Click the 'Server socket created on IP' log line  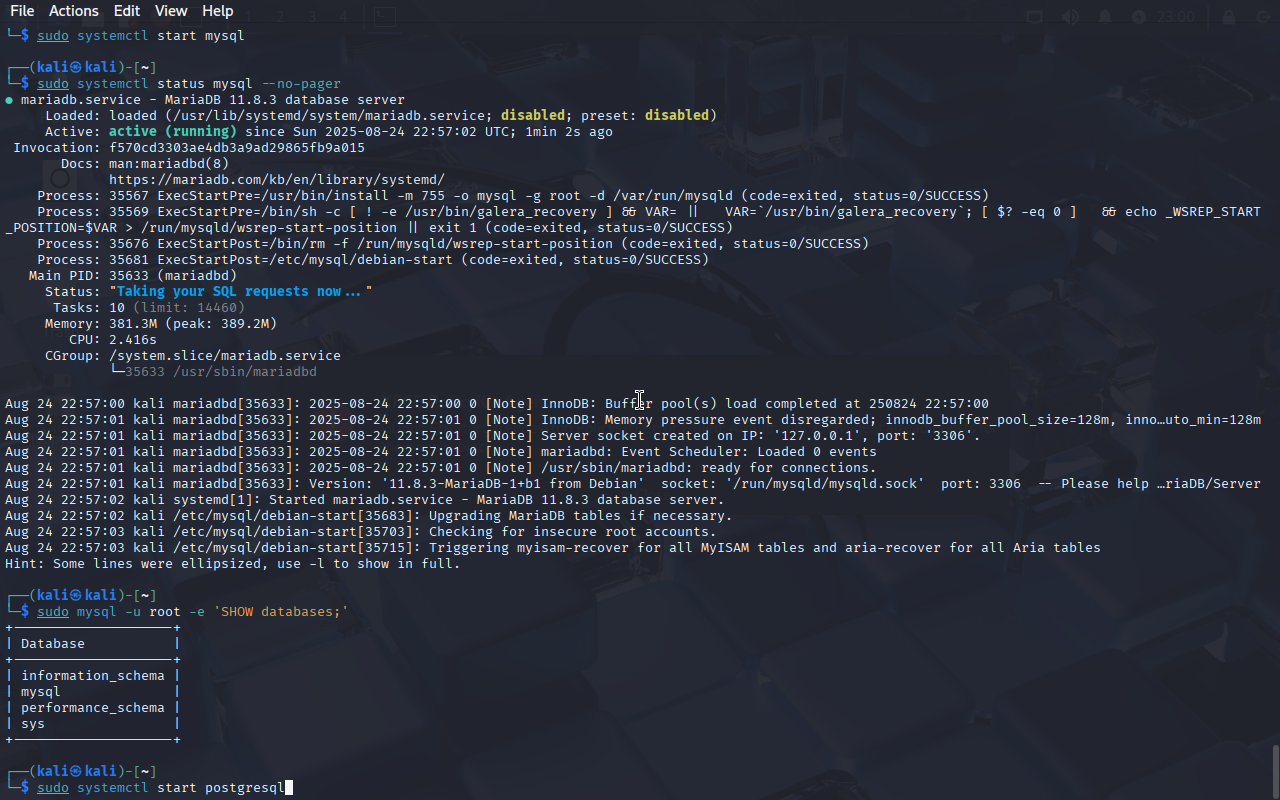point(493,436)
